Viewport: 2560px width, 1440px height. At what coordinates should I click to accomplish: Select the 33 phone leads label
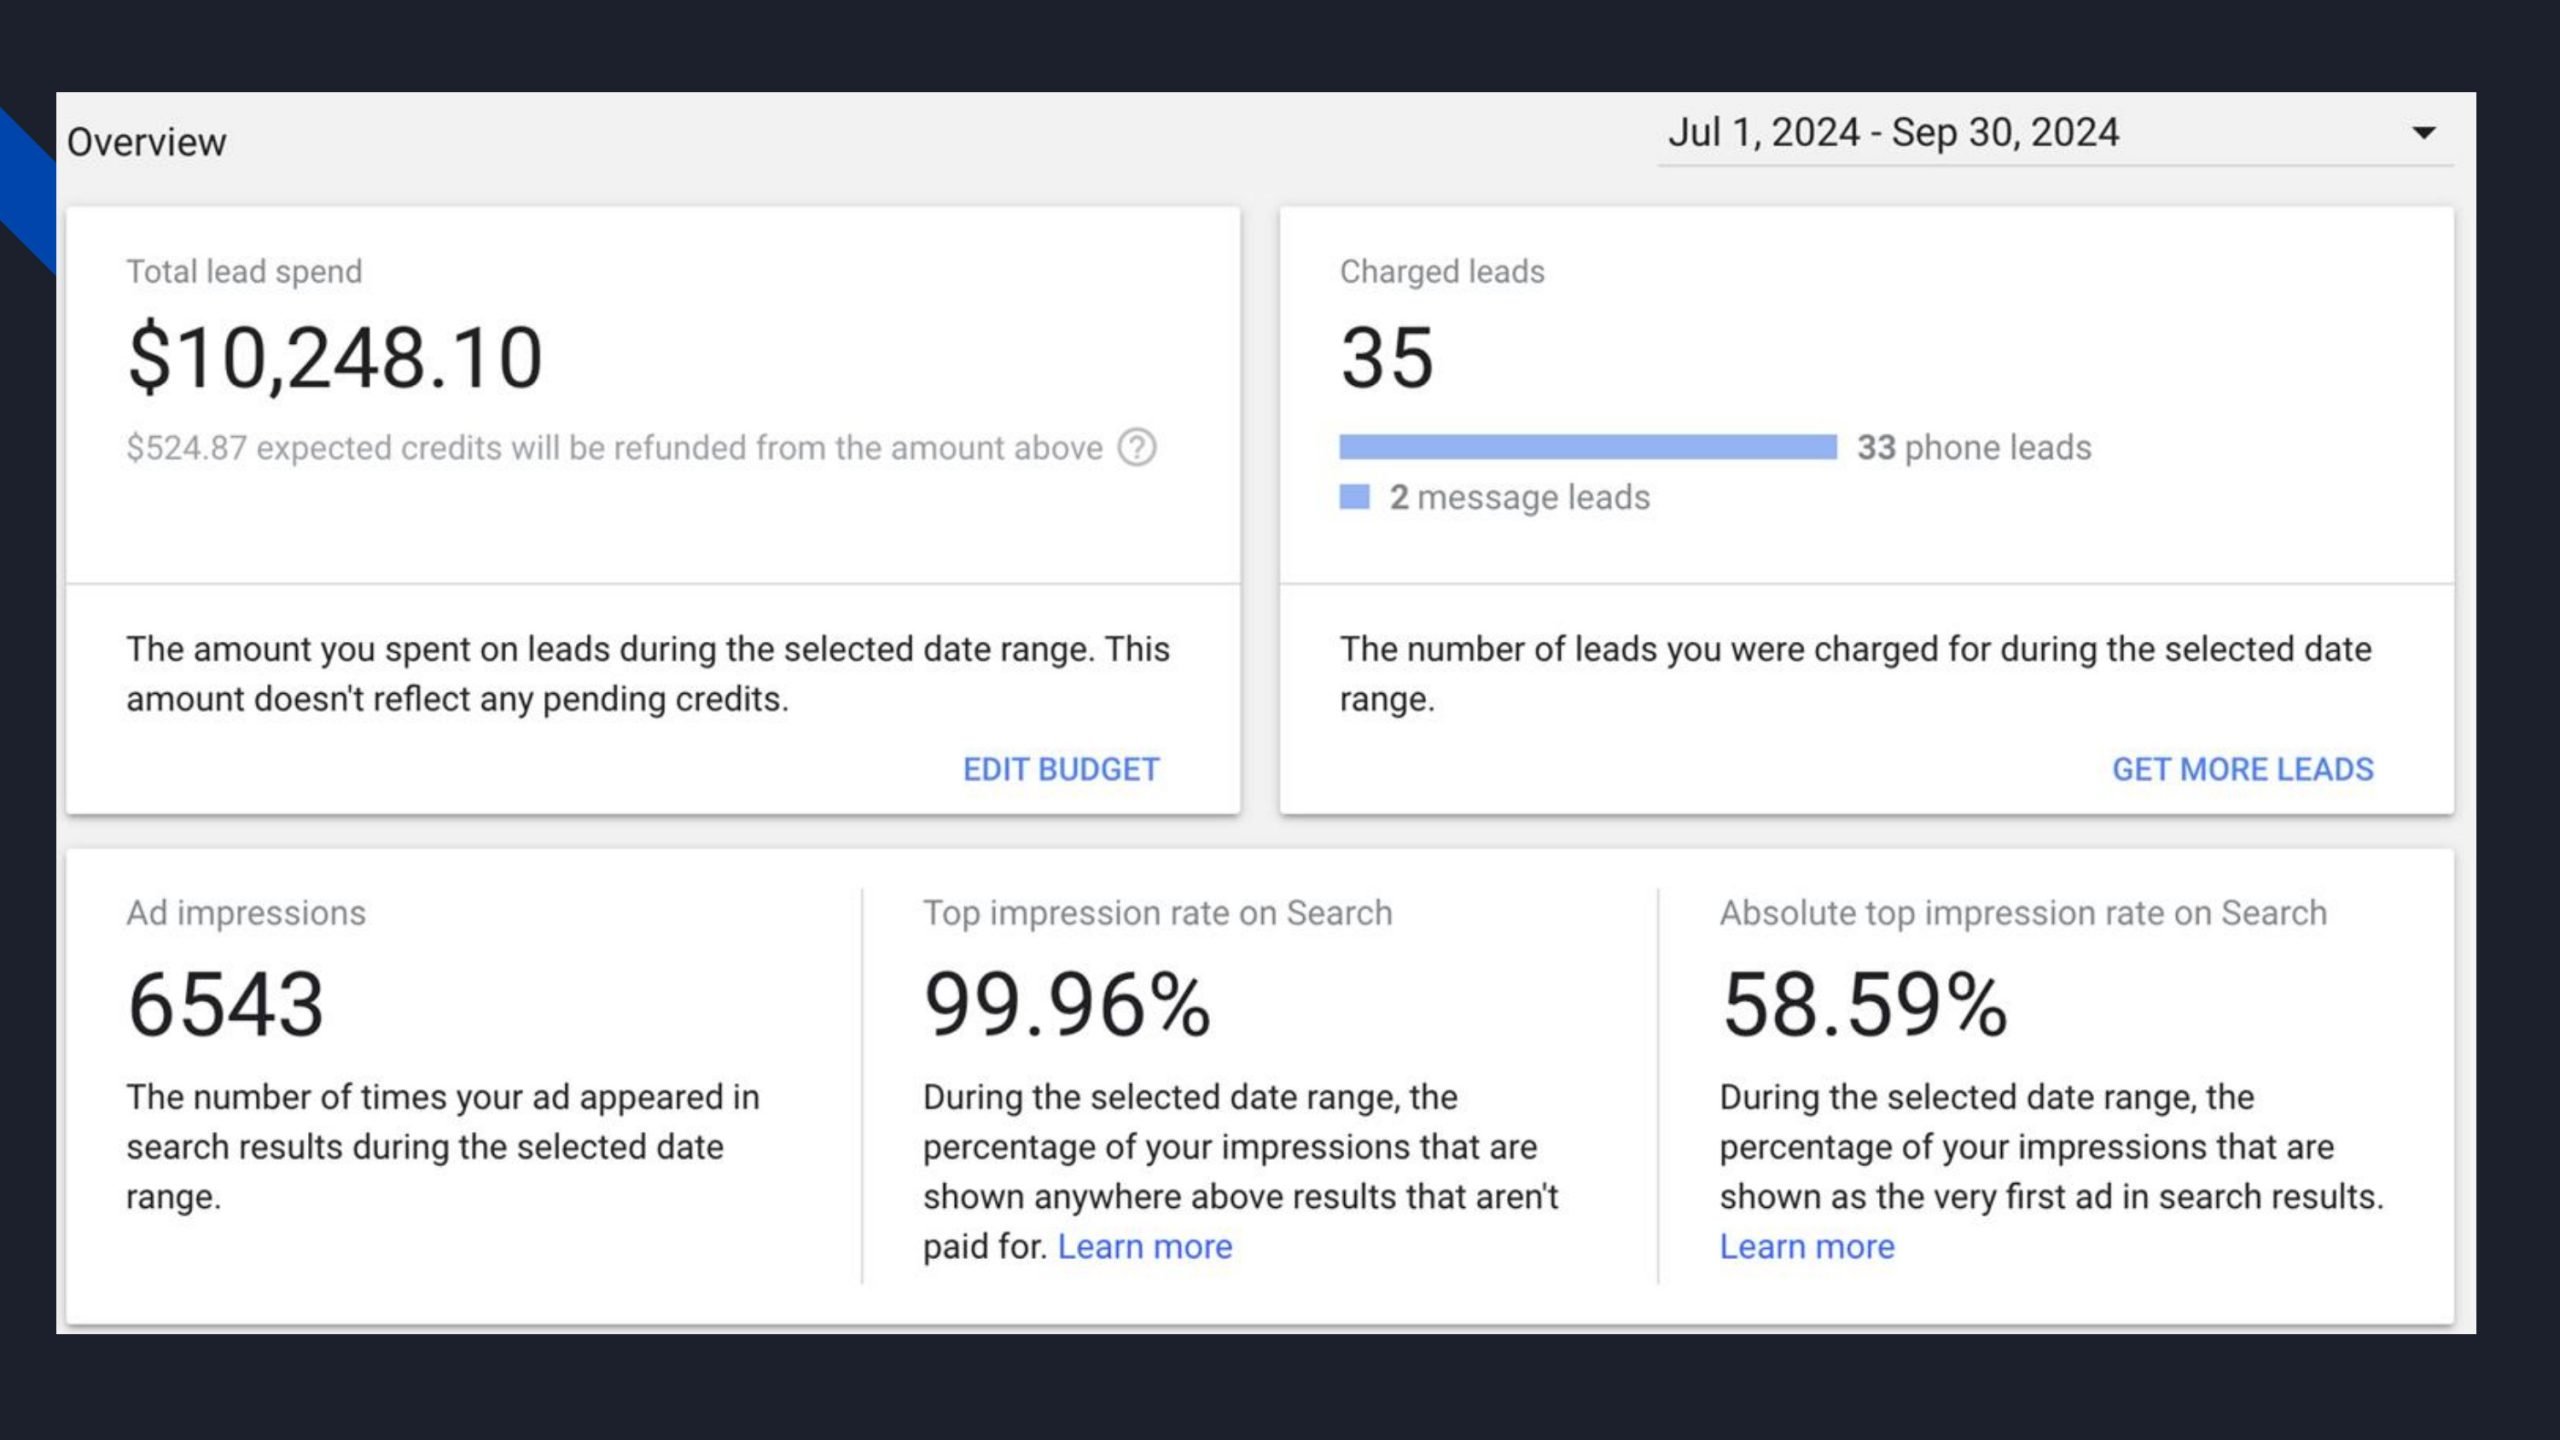tap(1974, 447)
